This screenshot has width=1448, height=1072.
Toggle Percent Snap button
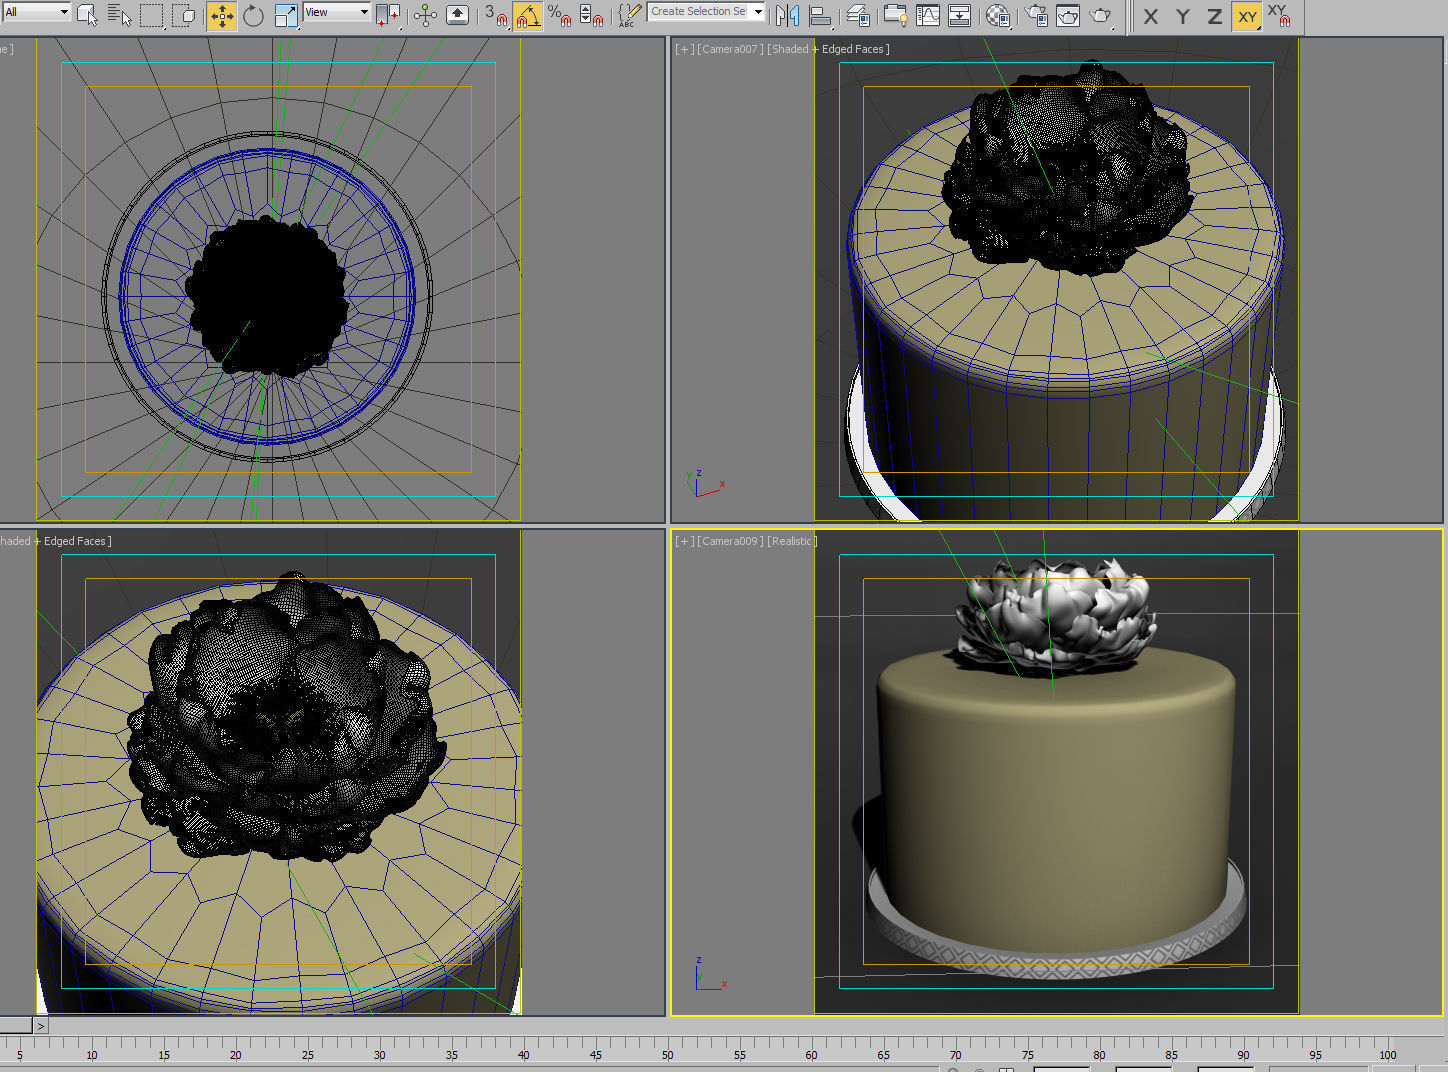(x=559, y=15)
